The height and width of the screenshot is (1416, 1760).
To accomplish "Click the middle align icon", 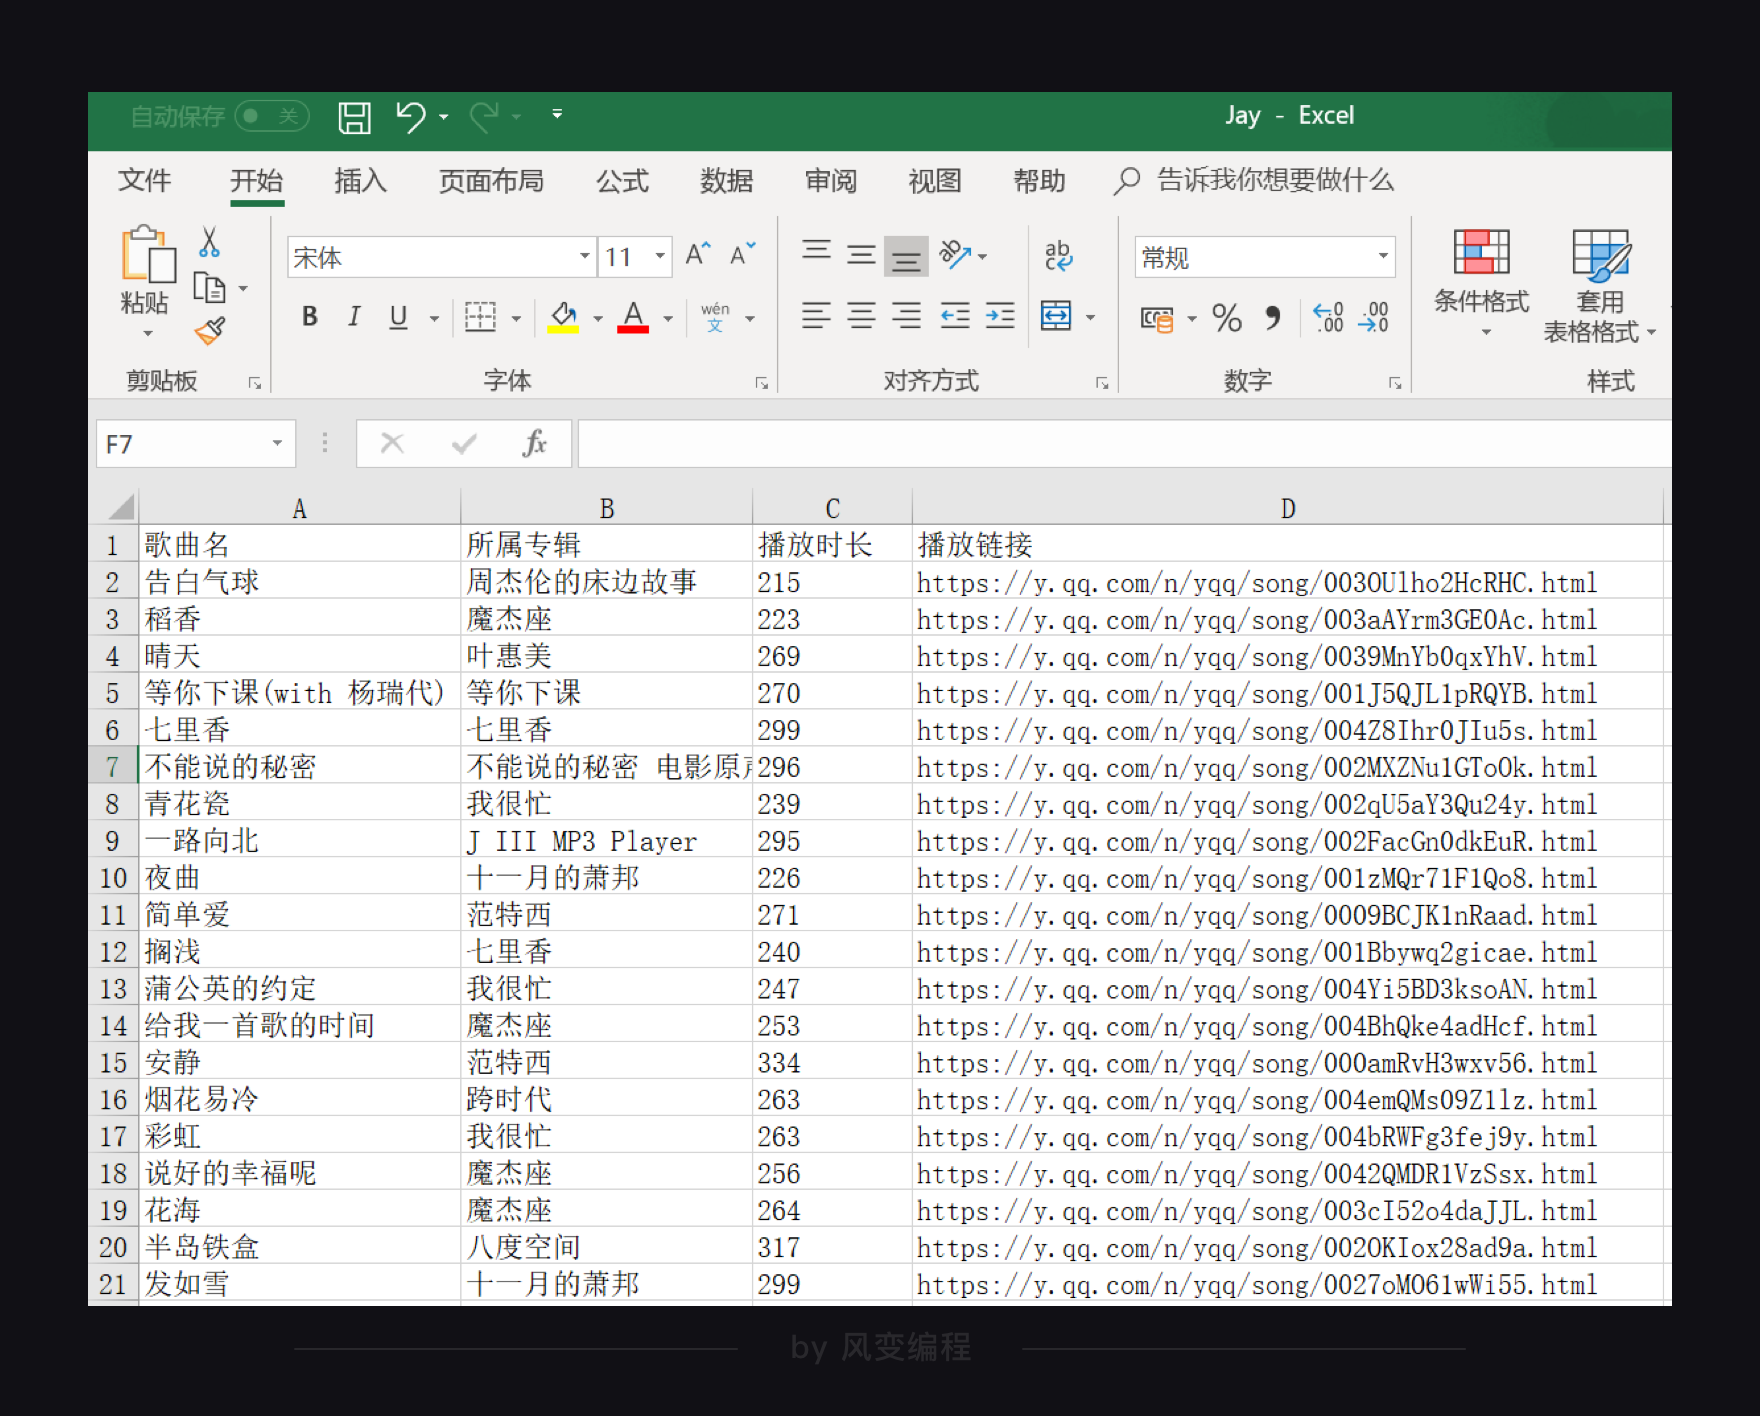I will (x=861, y=255).
